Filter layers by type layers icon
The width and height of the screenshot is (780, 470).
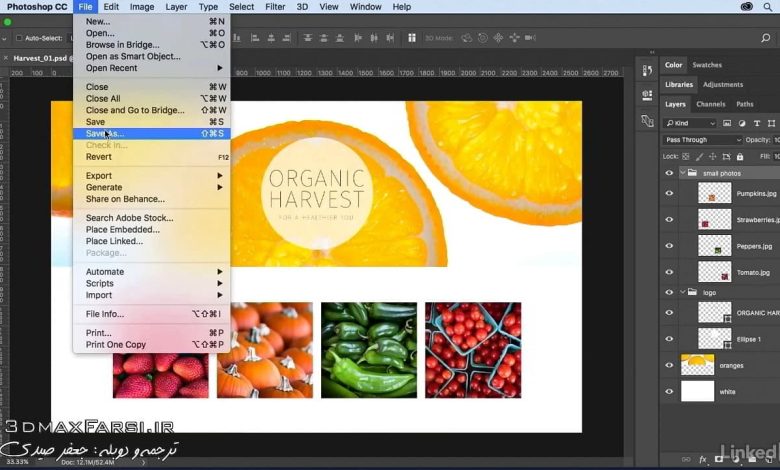tap(757, 123)
